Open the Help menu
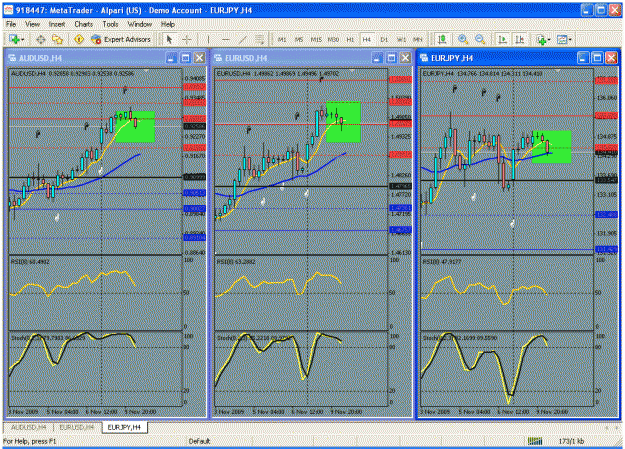 point(168,24)
